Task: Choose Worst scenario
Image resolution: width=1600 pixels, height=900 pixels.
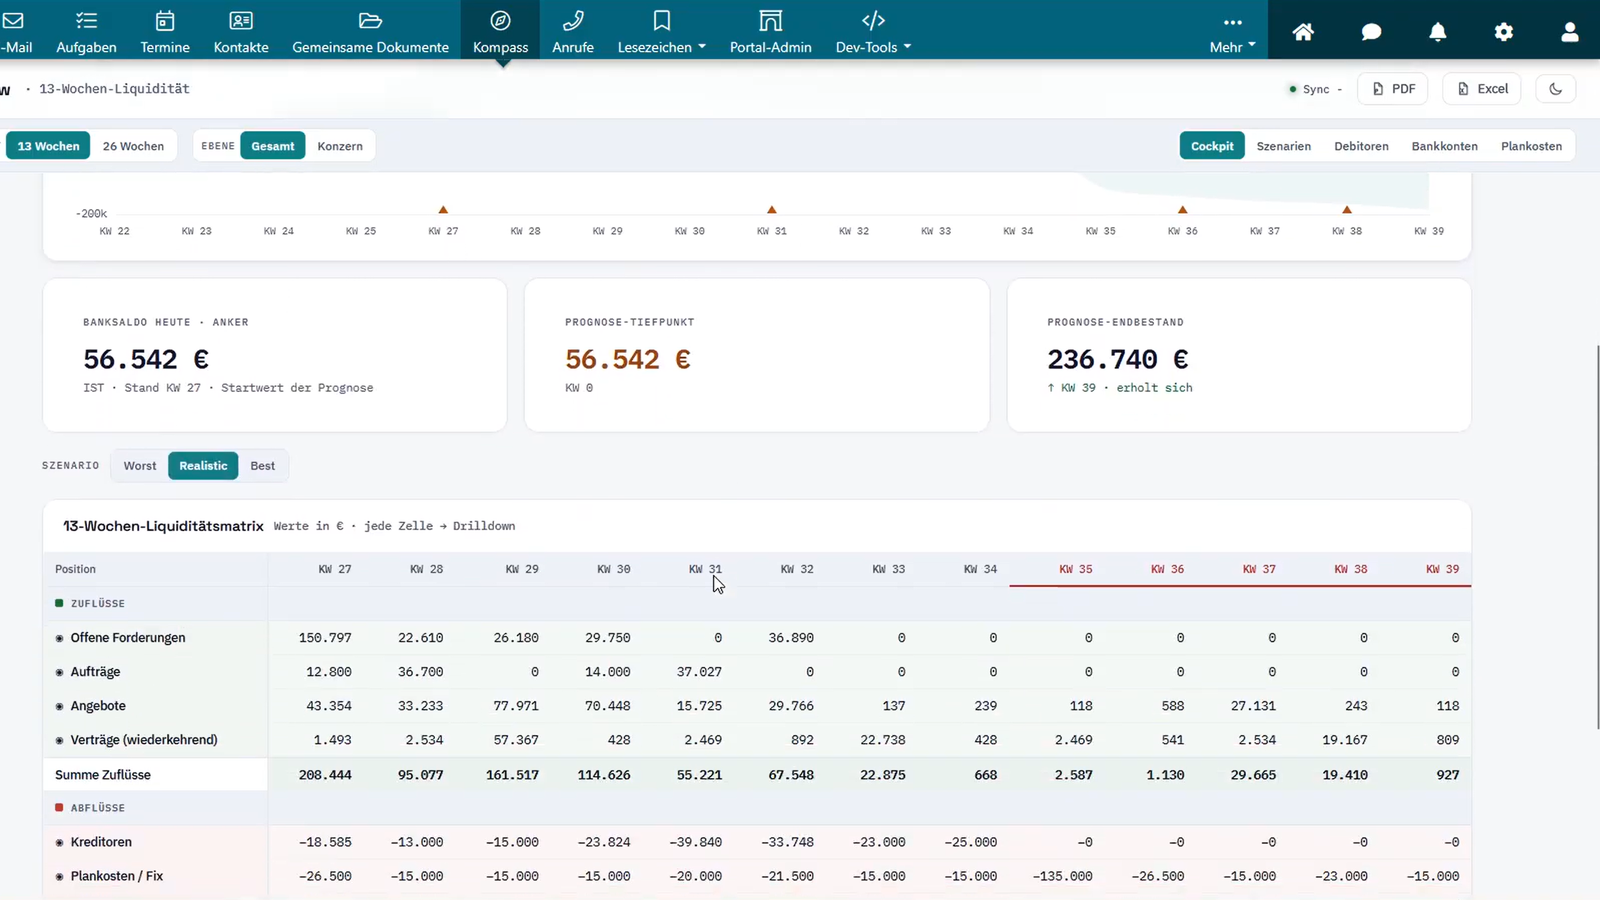Action: pos(140,466)
